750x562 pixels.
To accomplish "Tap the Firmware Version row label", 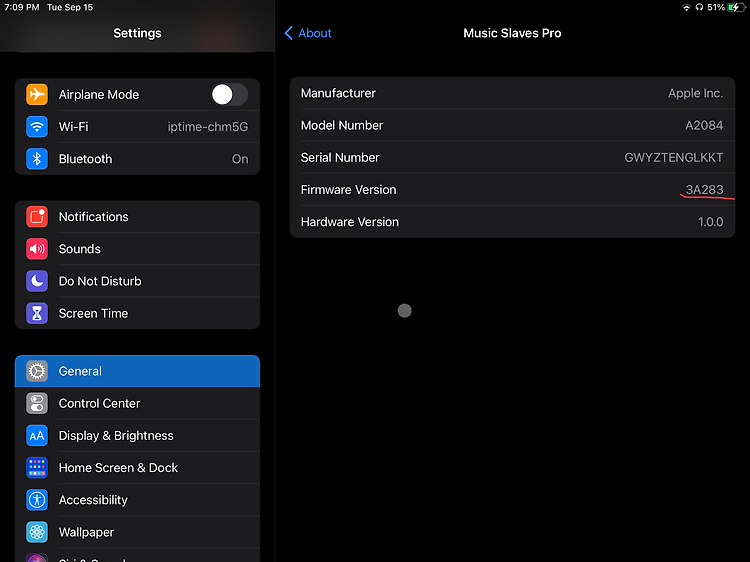I will click(x=348, y=190).
